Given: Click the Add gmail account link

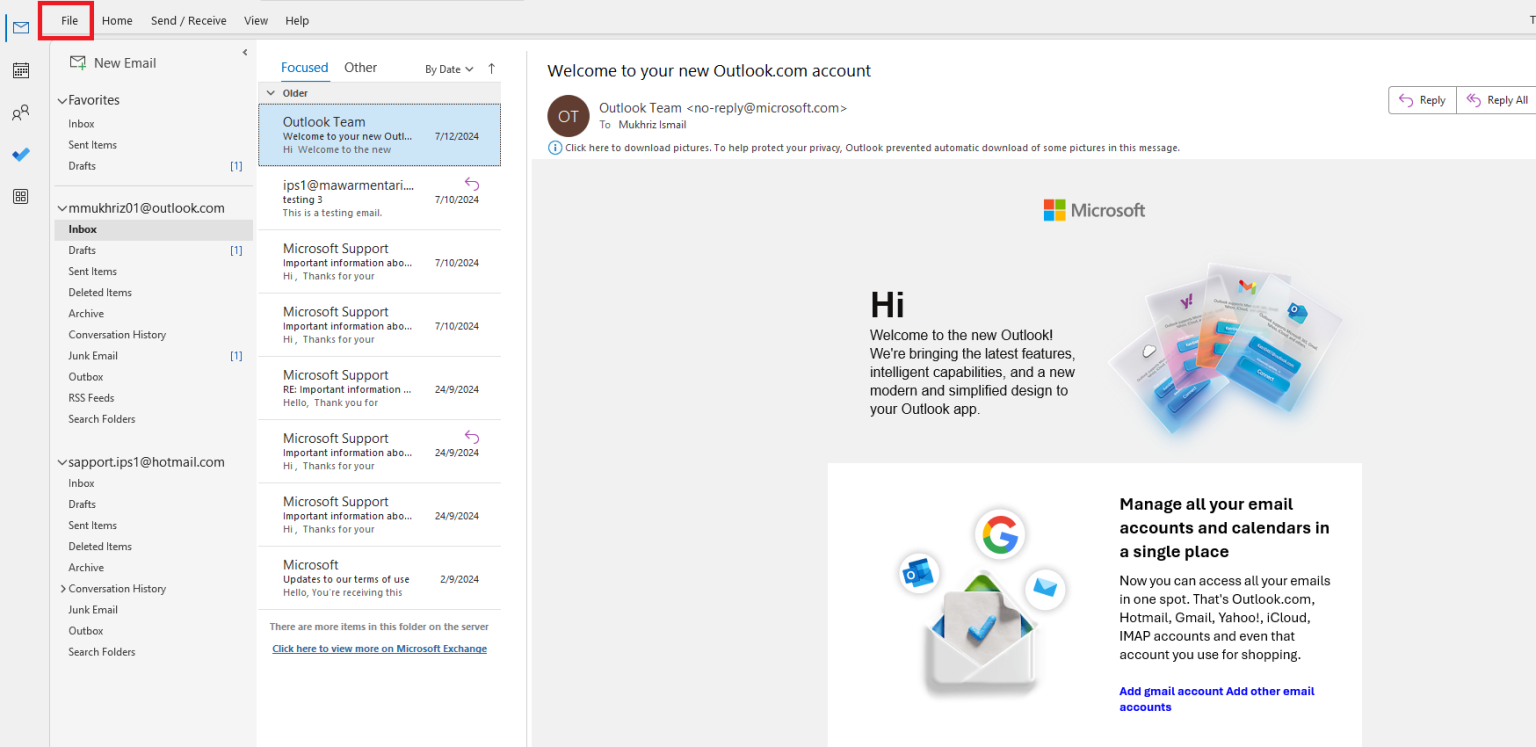Looking at the screenshot, I should pyautogui.click(x=1168, y=691).
